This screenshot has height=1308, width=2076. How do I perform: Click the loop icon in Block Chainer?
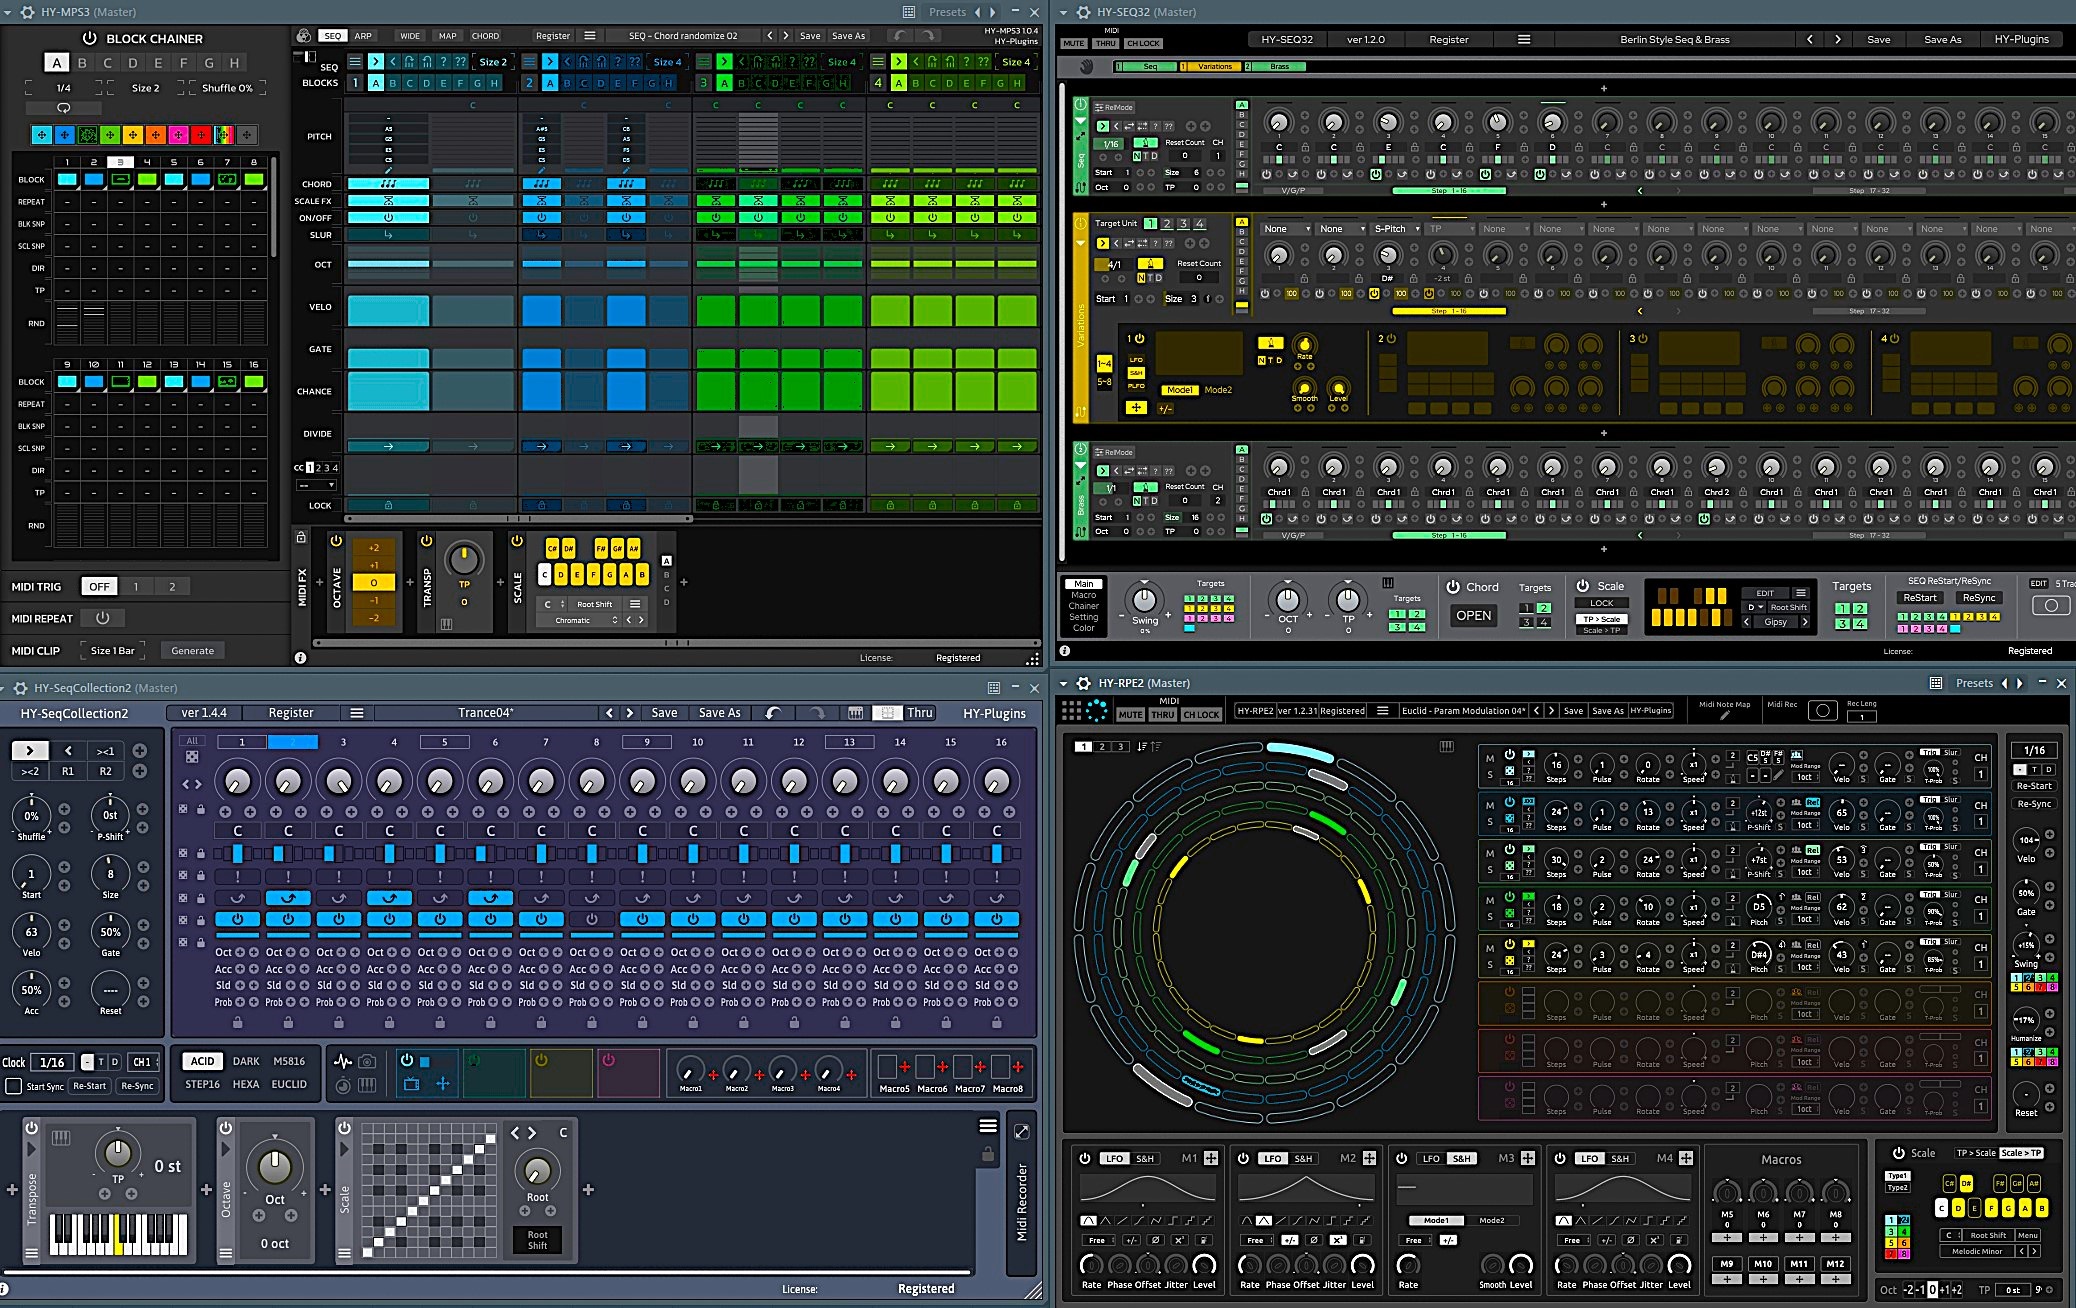63,107
